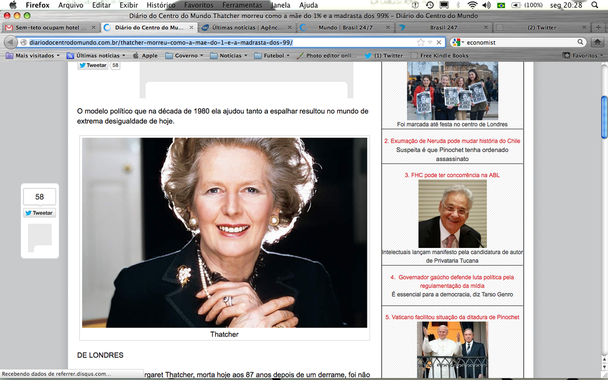Open Free Kindle Books bookmark

click(440, 55)
